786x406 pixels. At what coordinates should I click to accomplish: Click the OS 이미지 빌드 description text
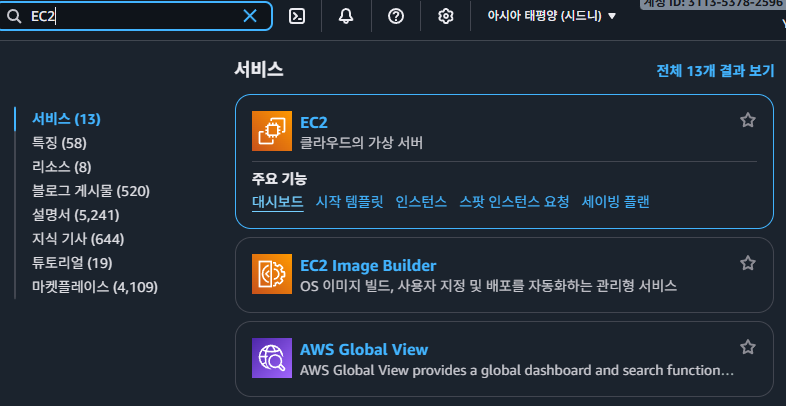(488, 286)
